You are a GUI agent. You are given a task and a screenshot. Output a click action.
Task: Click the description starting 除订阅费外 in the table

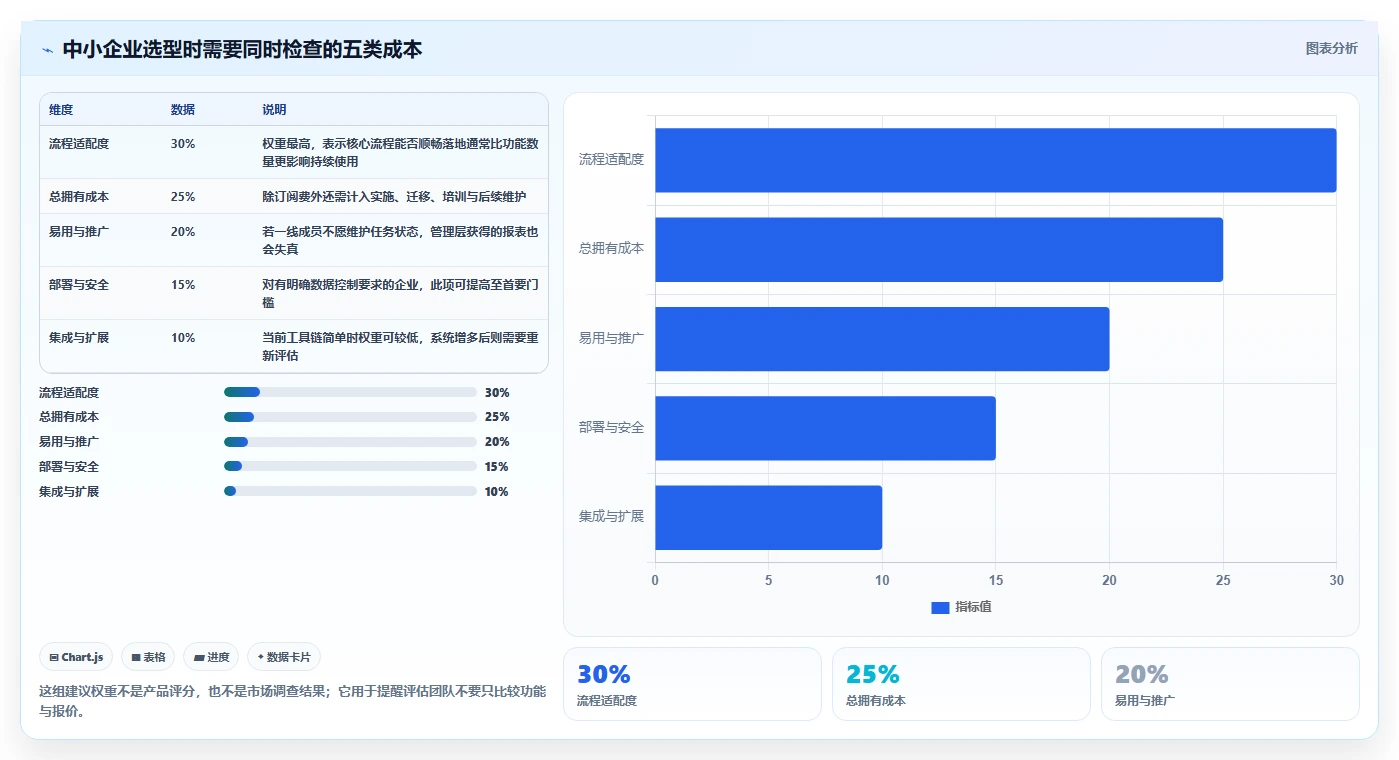394,197
